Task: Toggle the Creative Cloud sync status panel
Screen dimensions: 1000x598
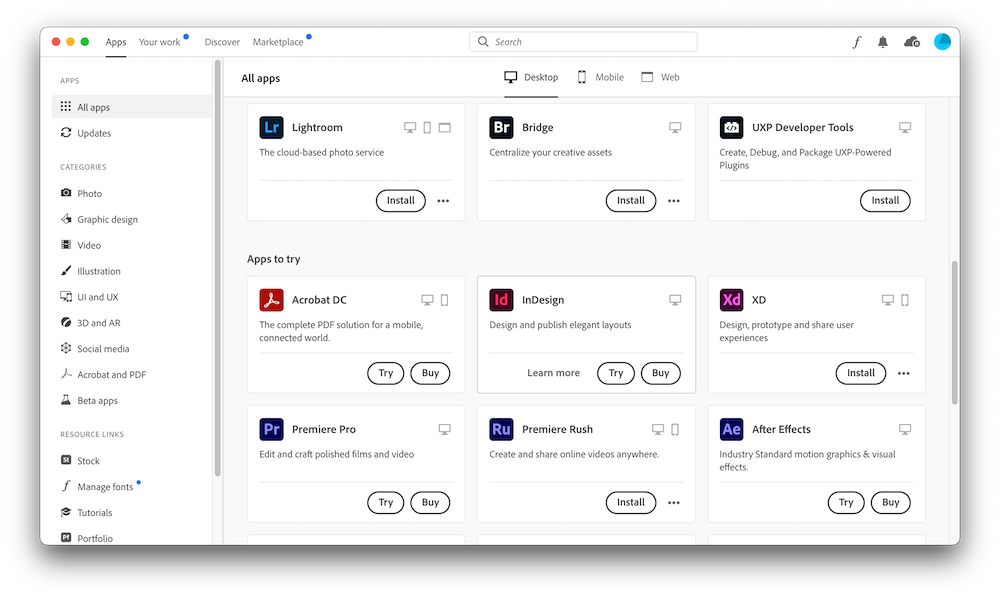Action: (911, 41)
